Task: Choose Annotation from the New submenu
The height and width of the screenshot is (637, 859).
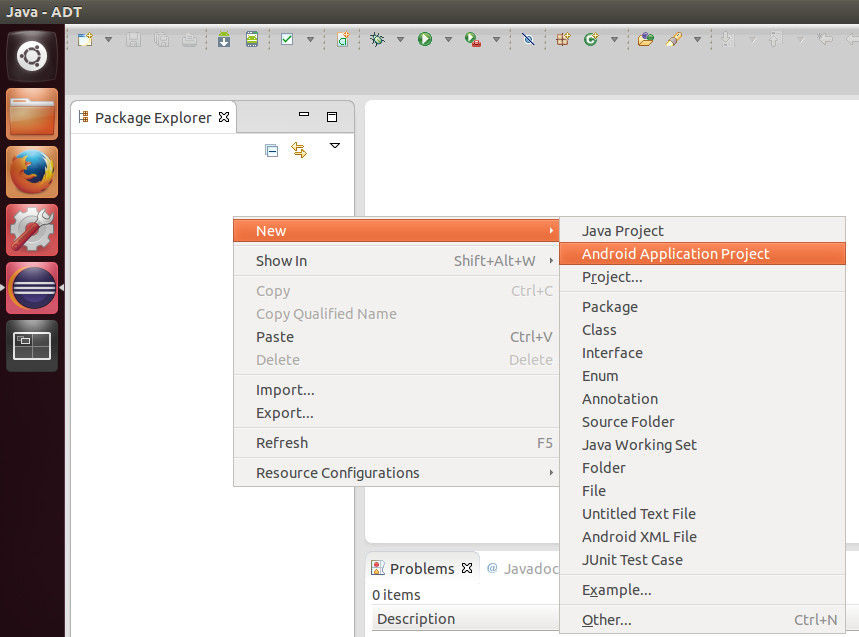Action: 702,399
